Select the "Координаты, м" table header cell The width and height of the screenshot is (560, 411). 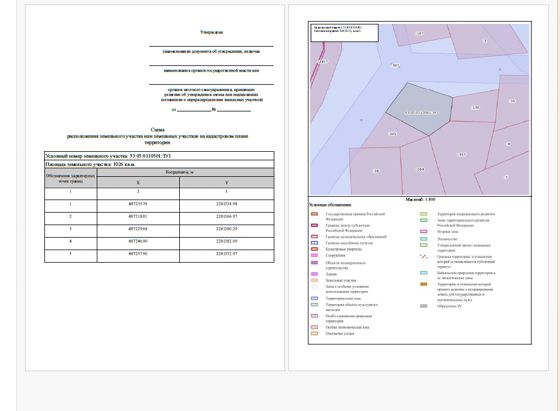click(x=186, y=172)
